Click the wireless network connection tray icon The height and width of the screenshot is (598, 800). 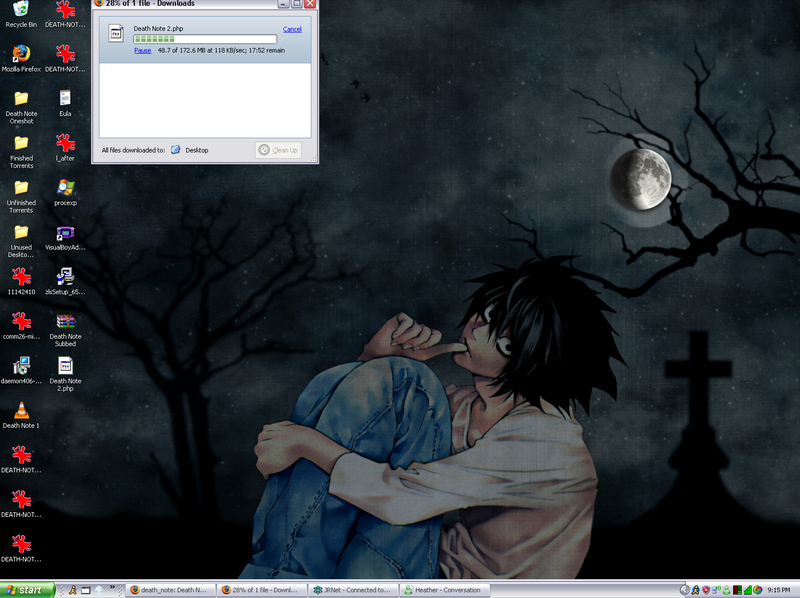716,590
